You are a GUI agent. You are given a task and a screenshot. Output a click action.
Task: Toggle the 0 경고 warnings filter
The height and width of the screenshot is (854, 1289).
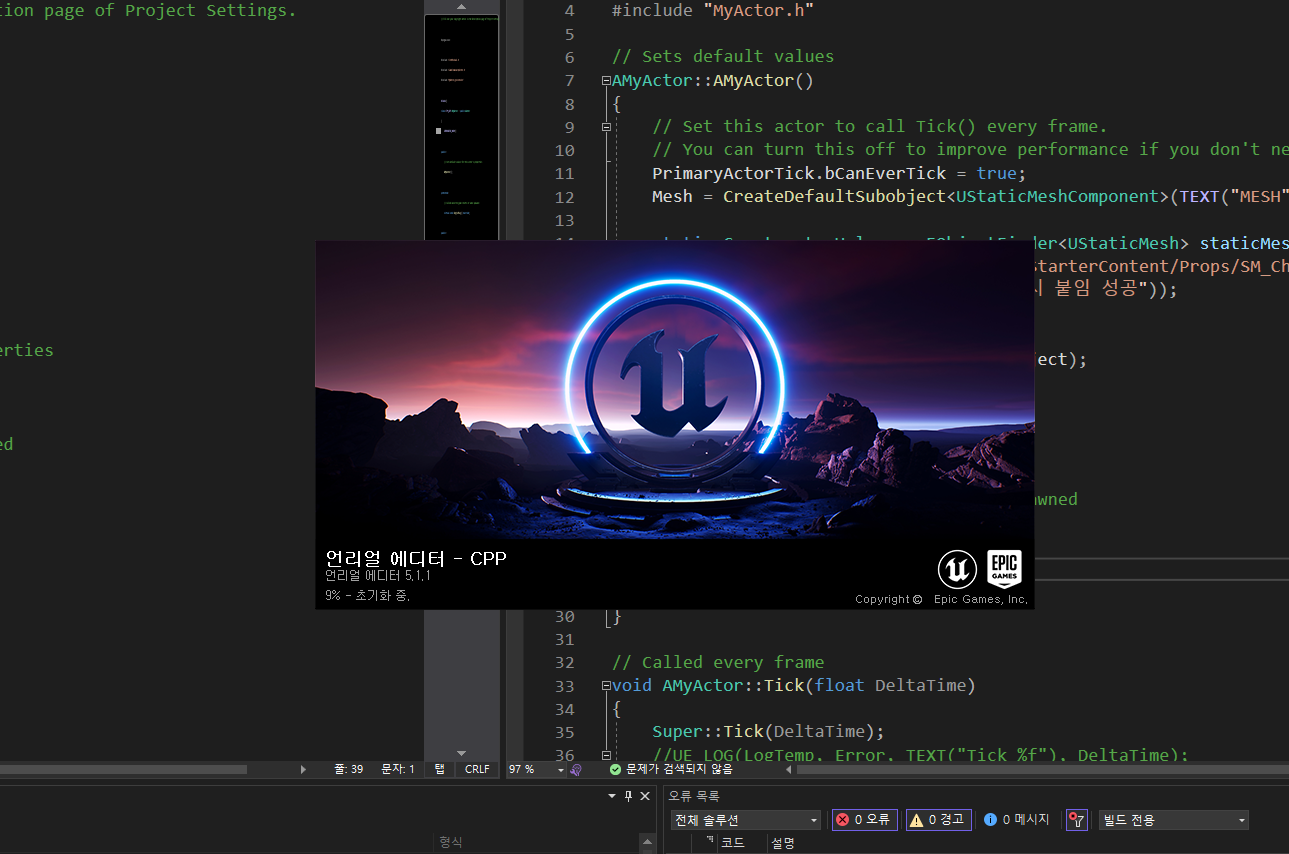938,820
